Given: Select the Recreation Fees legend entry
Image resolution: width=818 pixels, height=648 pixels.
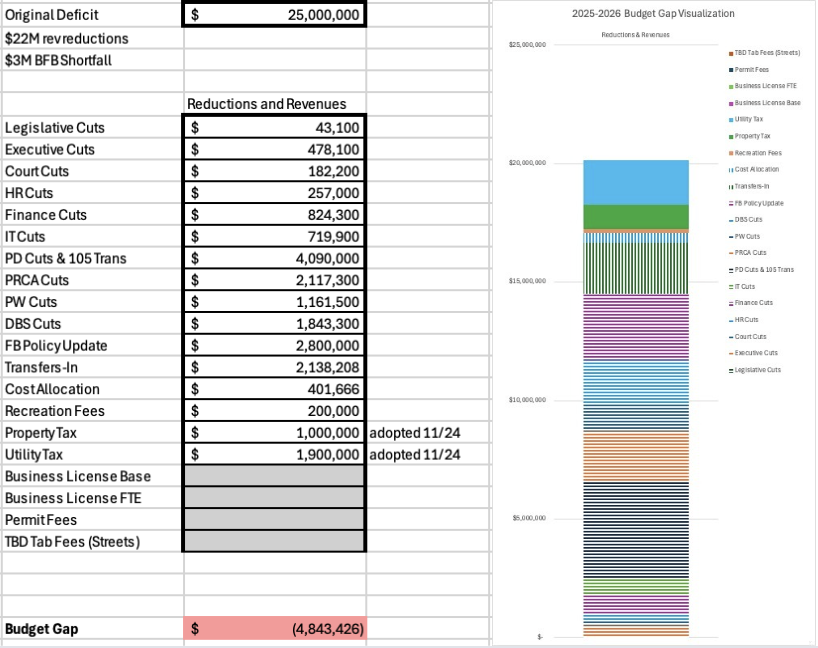Looking at the screenshot, I should point(757,153).
